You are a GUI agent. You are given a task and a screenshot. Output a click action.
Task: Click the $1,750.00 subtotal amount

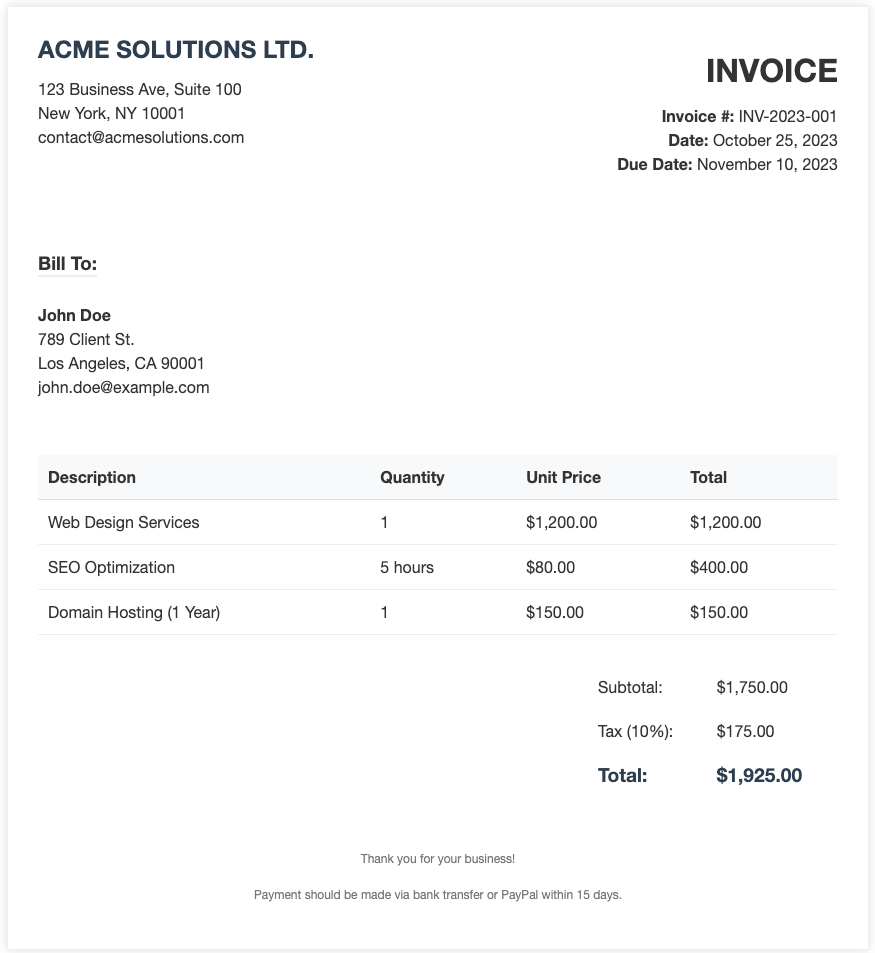click(x=752, y=688)
